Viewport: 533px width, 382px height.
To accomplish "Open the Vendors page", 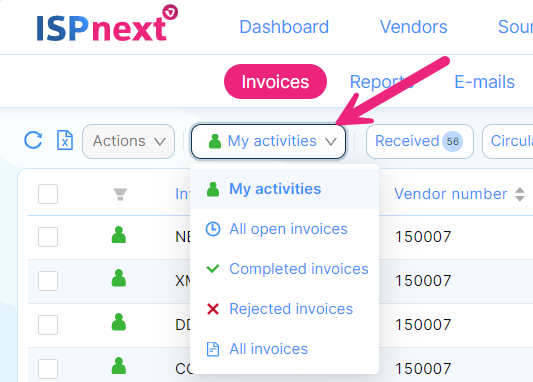I will click(413, 27).
